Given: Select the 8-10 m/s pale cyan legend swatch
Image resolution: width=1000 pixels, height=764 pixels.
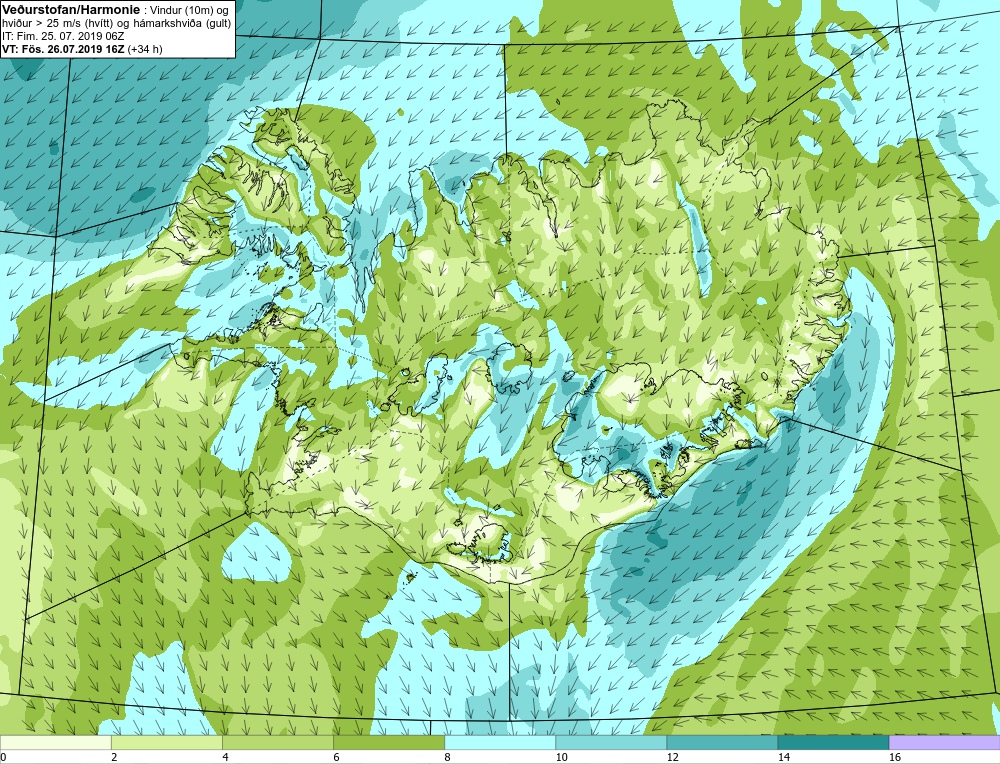Looking at the screenshot, I should point(499,742).
